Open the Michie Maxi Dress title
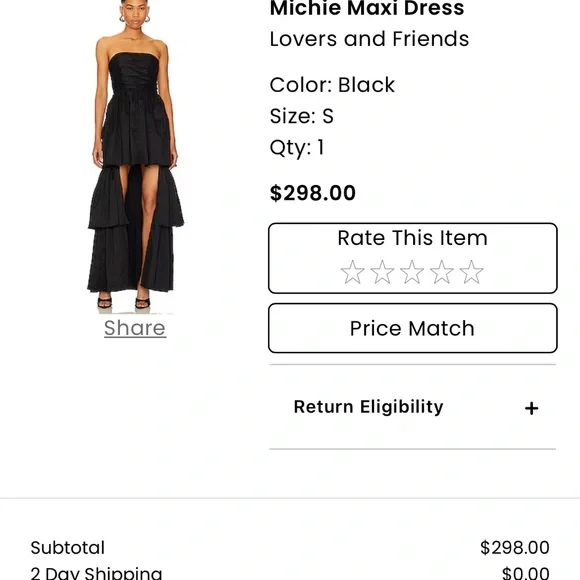Screen dimensions: 580x580 click(x=367, y=8)
